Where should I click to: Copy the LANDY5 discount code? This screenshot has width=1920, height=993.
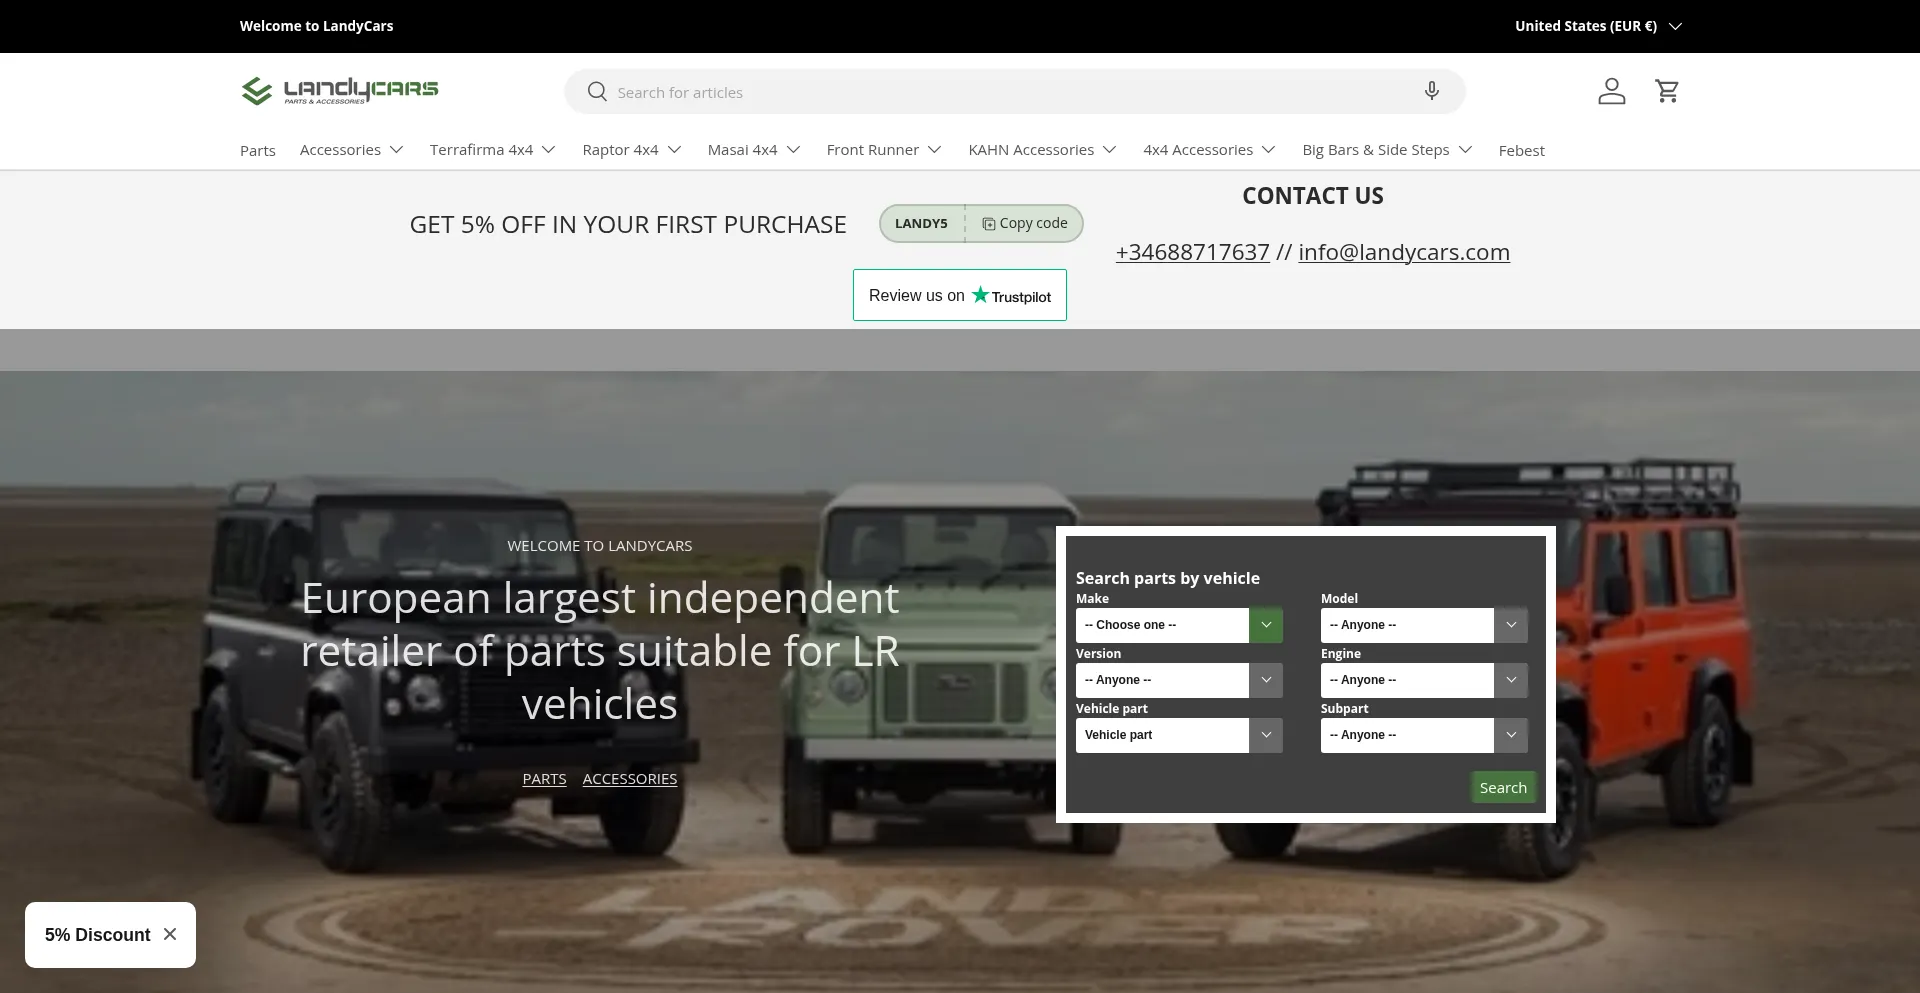click(x=1025, y=224)
